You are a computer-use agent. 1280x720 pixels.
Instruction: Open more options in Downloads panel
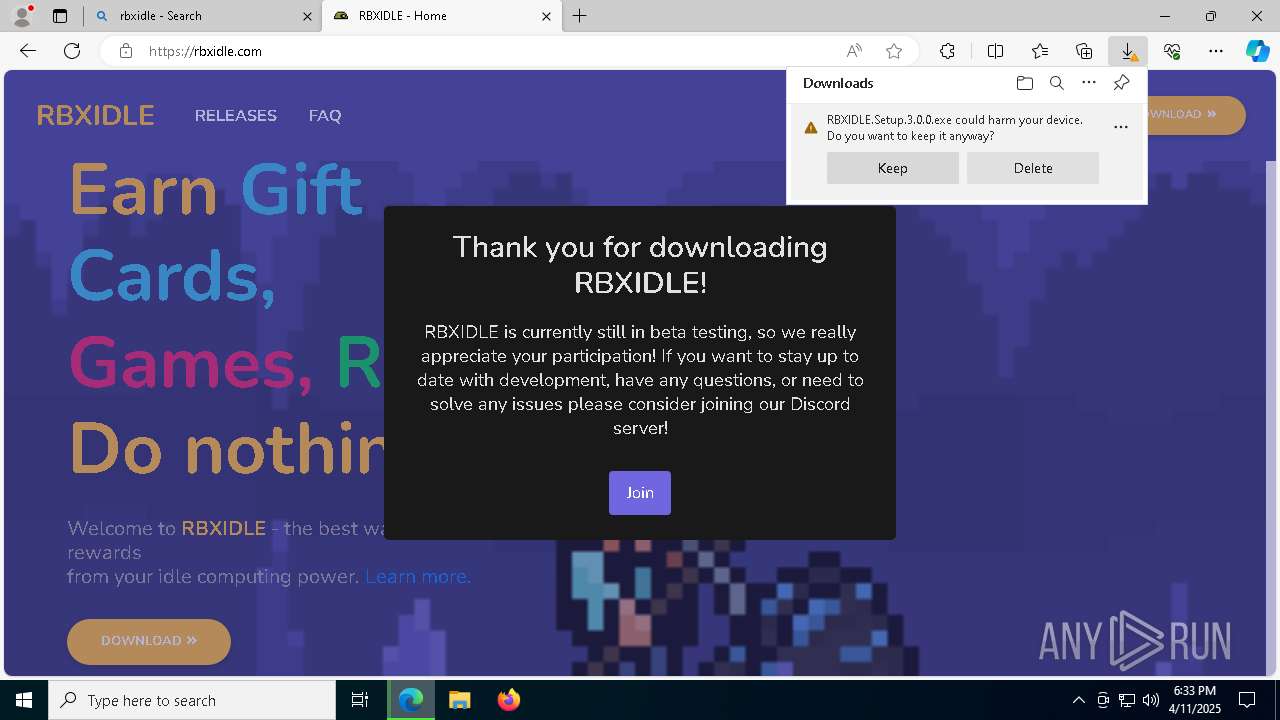pyautogui.click(x=1089, y=83)
